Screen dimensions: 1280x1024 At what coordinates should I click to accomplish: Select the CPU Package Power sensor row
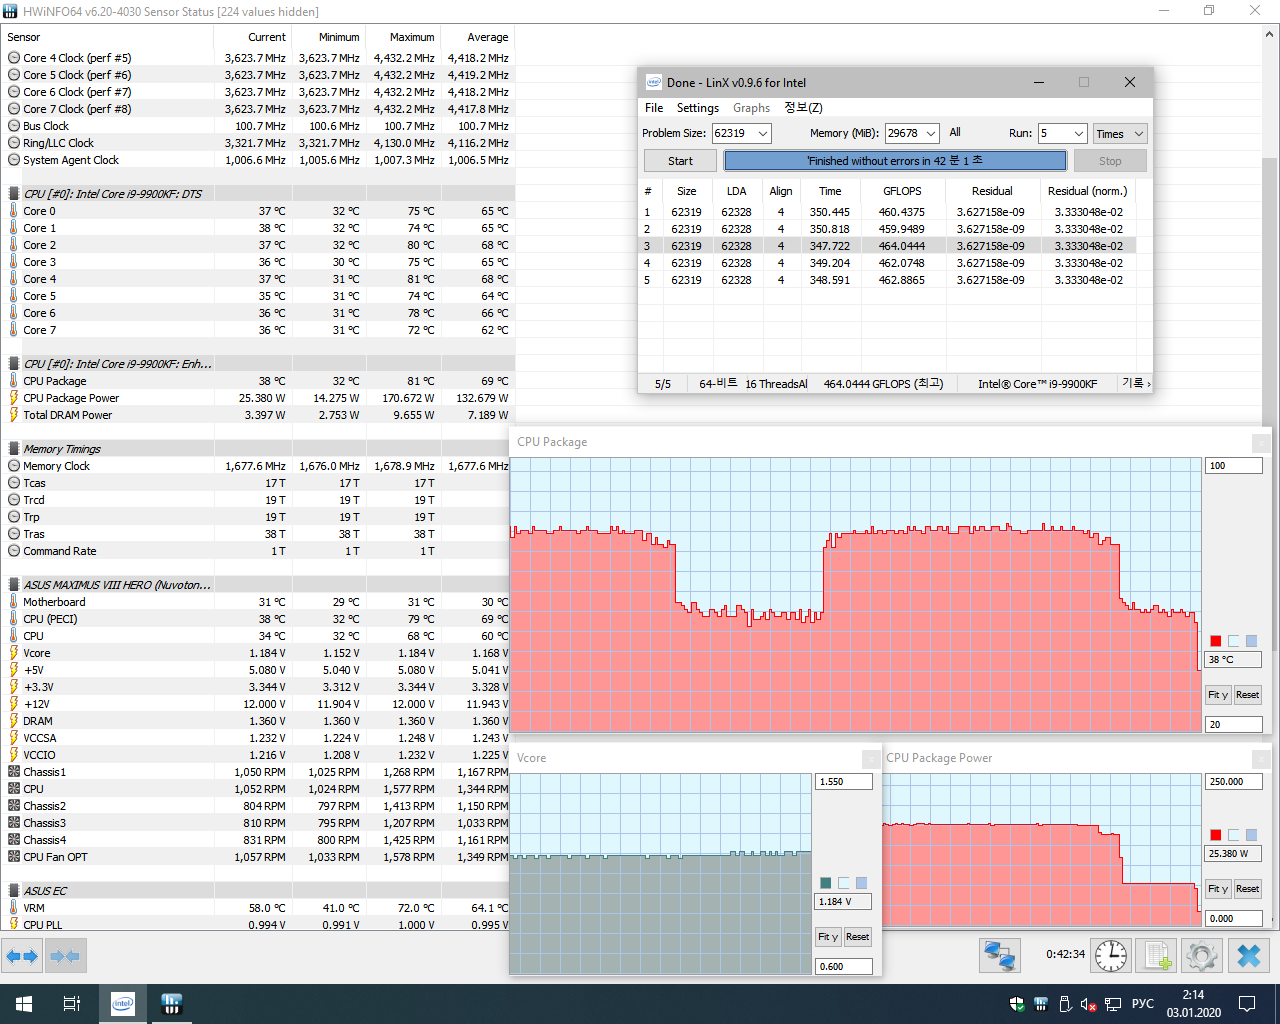tap(258, 398)
